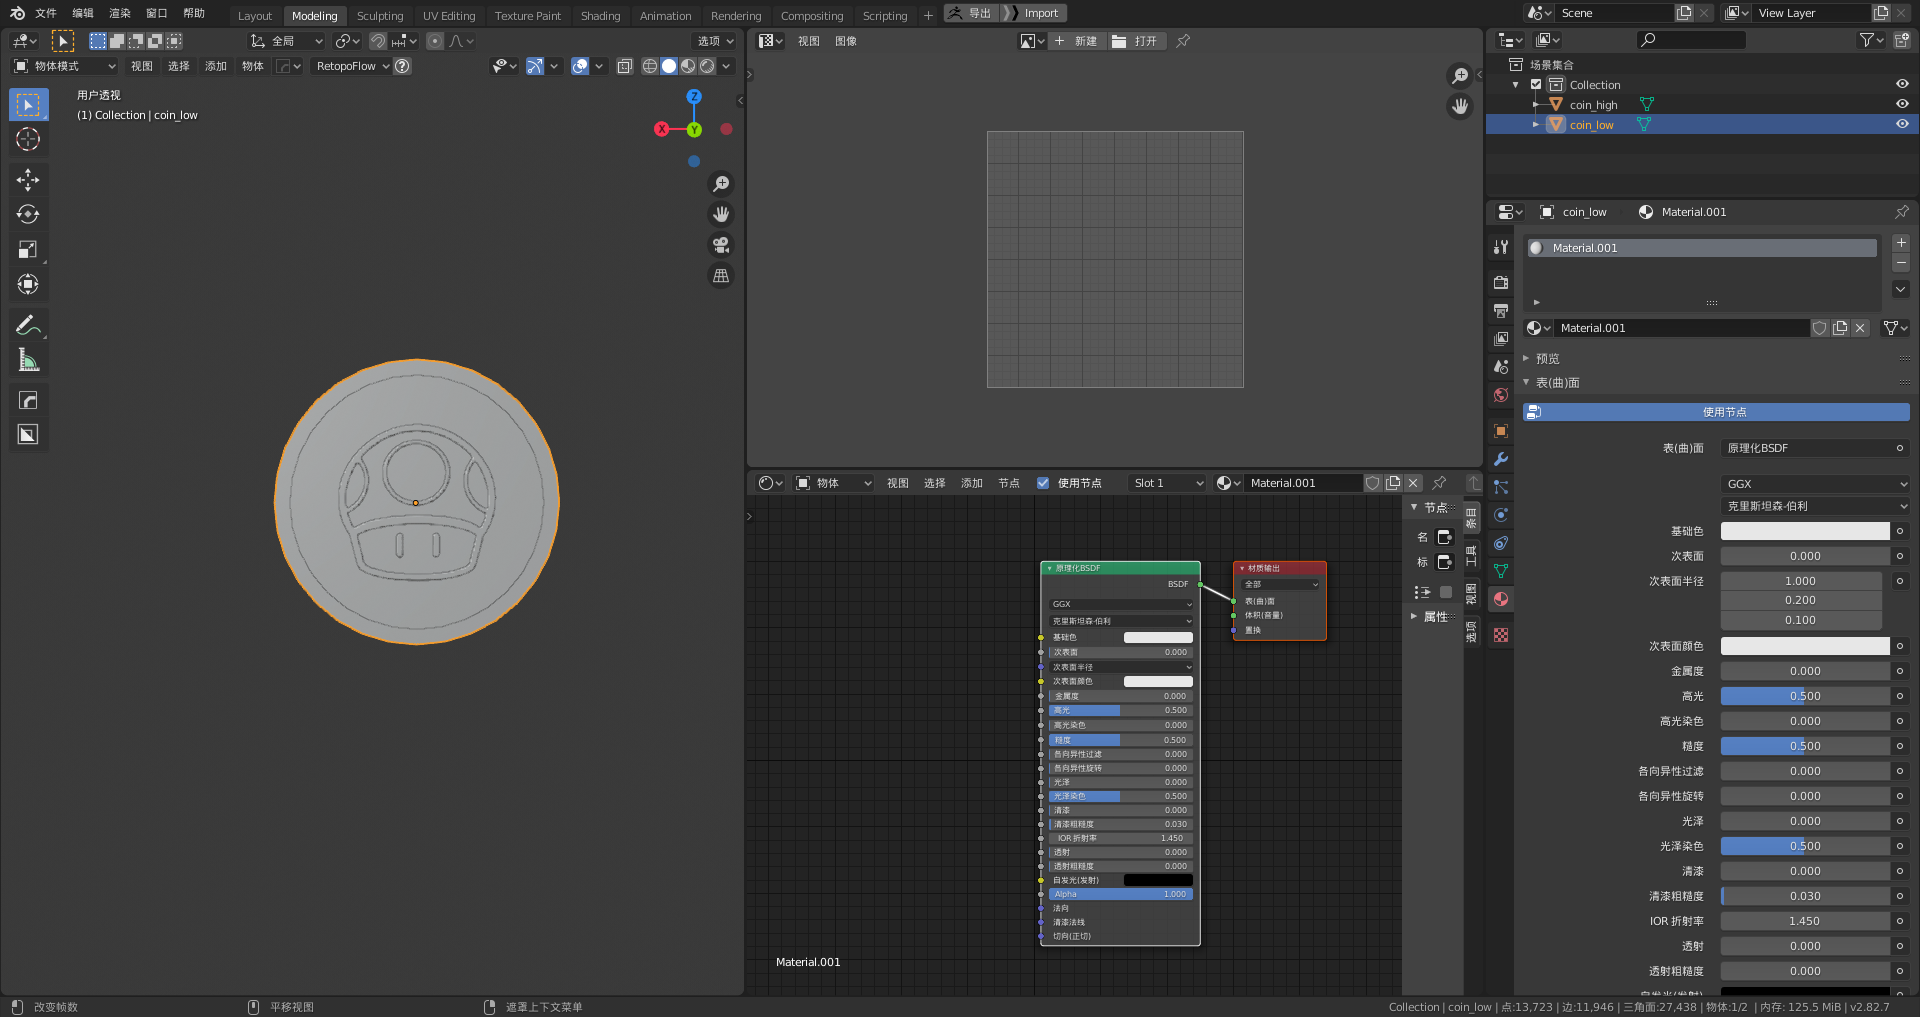The width and height of the screenshot is (1920, 1017).
Task: Activate the Rotate tool
Action: point(28,214)
